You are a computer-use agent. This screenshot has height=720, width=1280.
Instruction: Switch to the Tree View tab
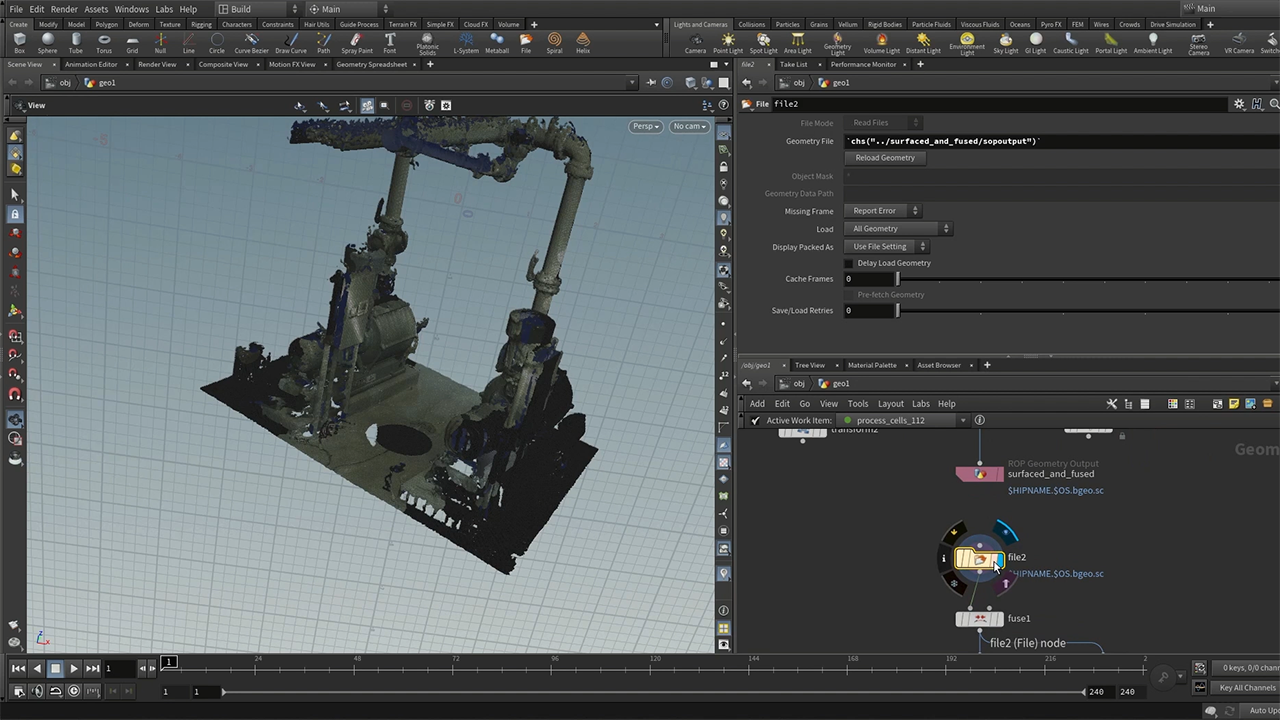[x=809, y=365]
